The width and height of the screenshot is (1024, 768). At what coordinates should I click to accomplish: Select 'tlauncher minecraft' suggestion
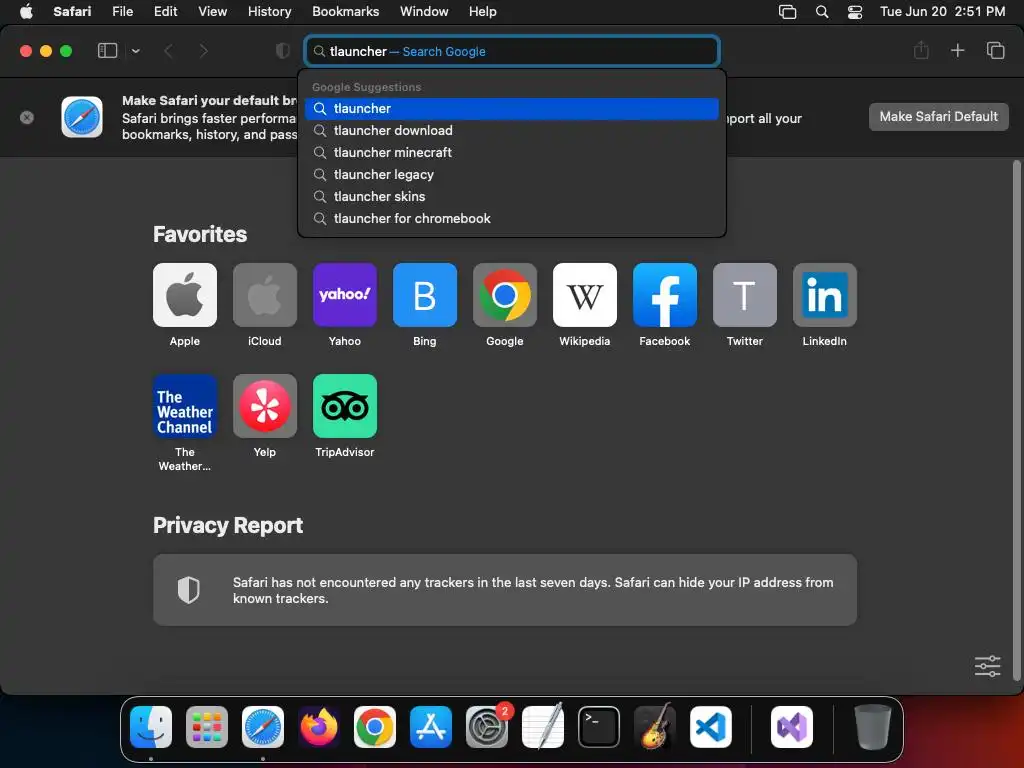pyautogui.click(x=512, y=153)
